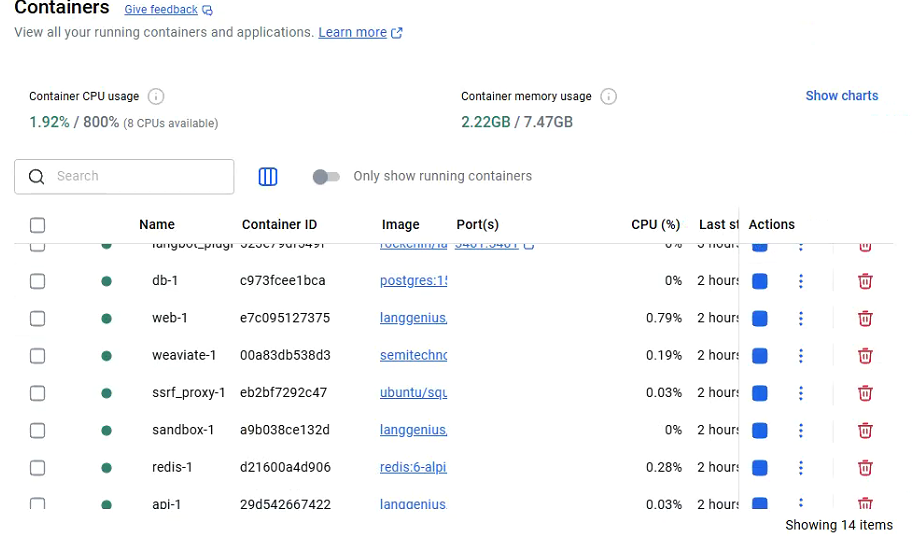The image size is (912, 542).
Task: Click the CPU usage info icon
Action: [156, 97]
